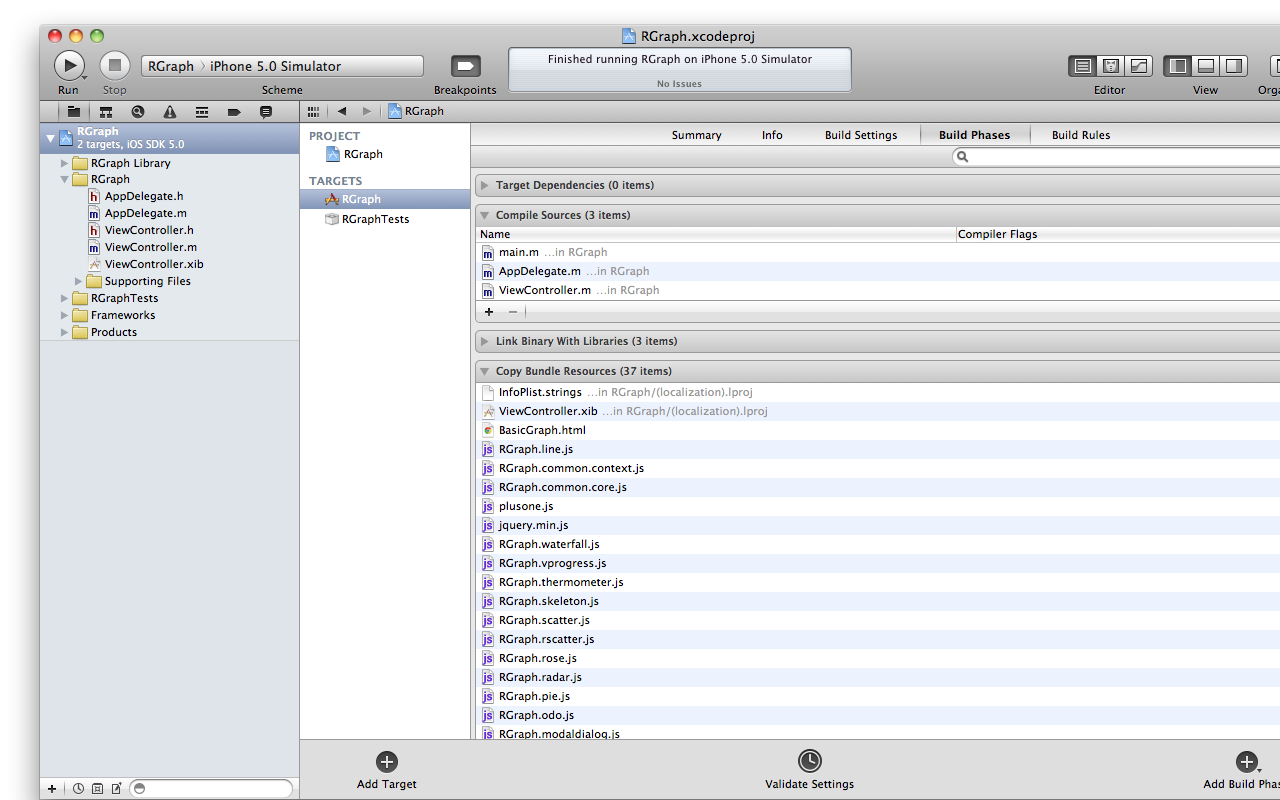Add new file with navigator plus button
The image size is (1280, 800).
[52, 789]
